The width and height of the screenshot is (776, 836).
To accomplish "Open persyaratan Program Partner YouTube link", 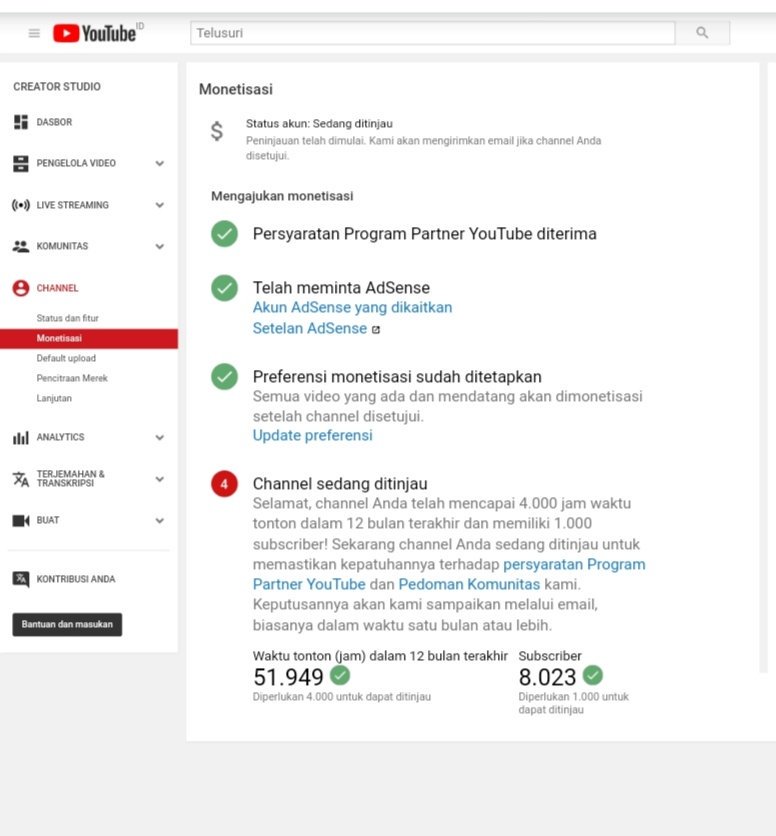I will click(x=449, y=574).
